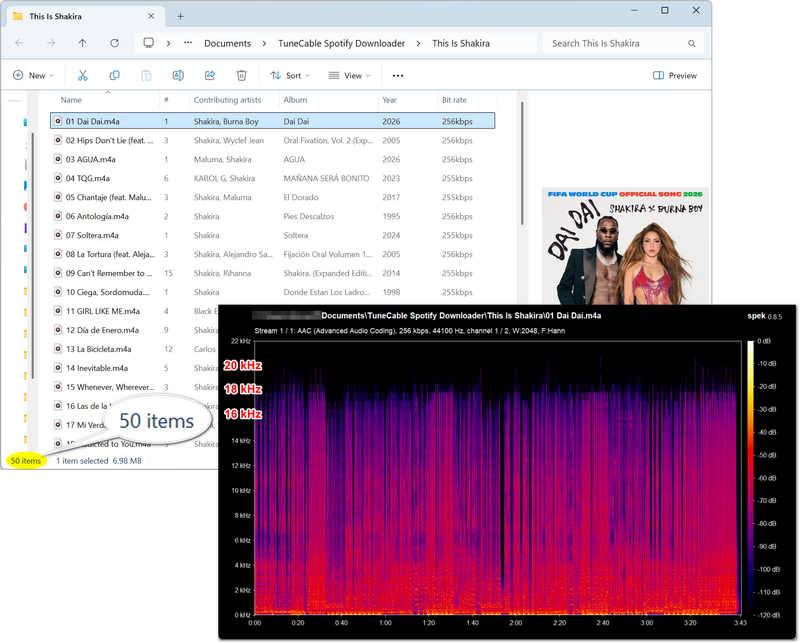This screenshot has height=643, width=800.
Task: Navigate to Documents in breadcrumb
Action: point(228,43)
